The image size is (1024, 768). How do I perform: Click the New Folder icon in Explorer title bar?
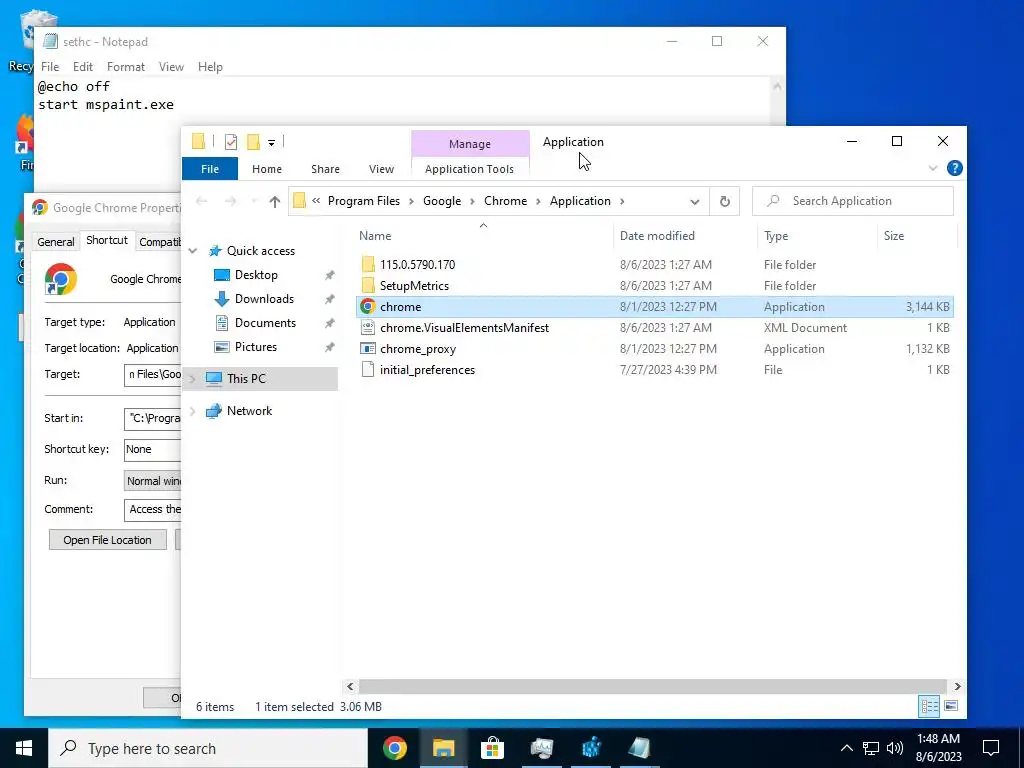coord(253,142)
